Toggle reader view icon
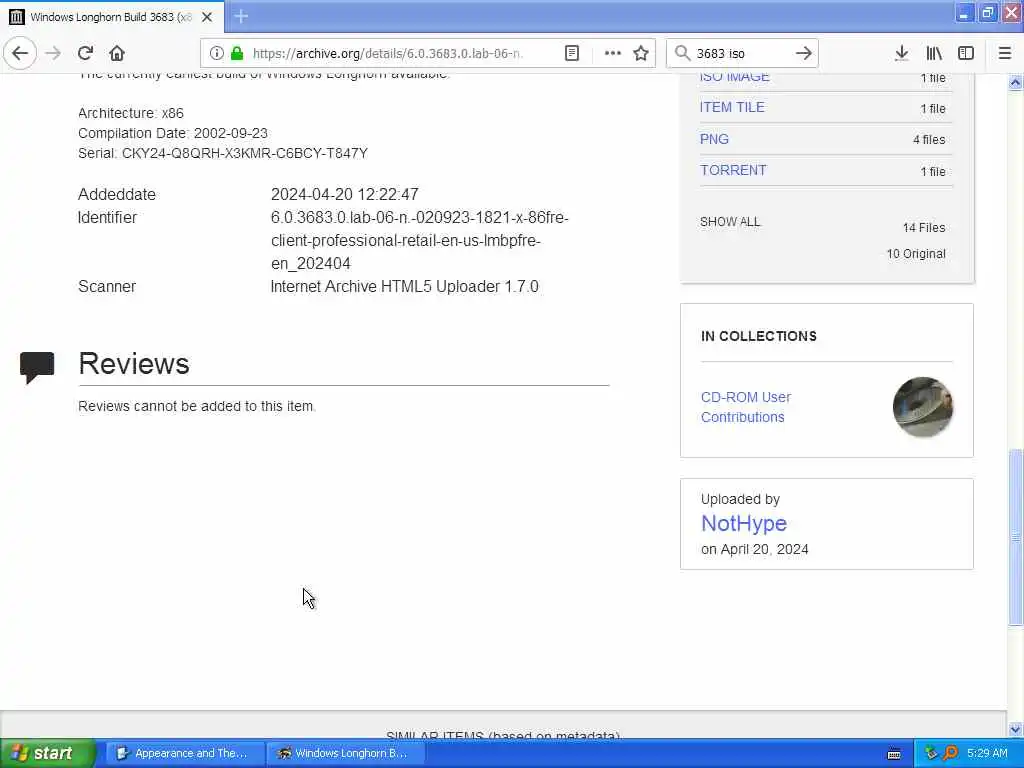This screenshot has height=768, width=1024. 571,53
